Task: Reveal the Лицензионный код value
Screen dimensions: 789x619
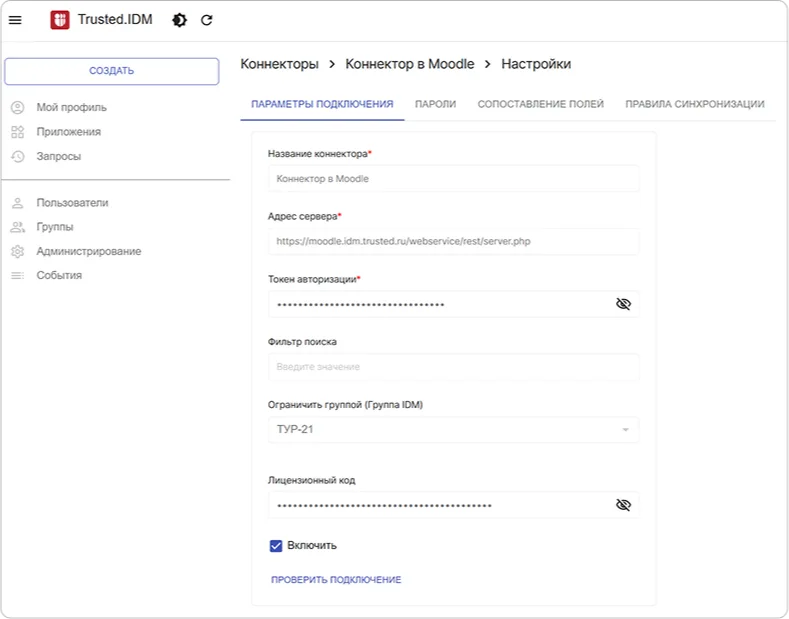Action: pyautogui.click(x=623, y=505)
